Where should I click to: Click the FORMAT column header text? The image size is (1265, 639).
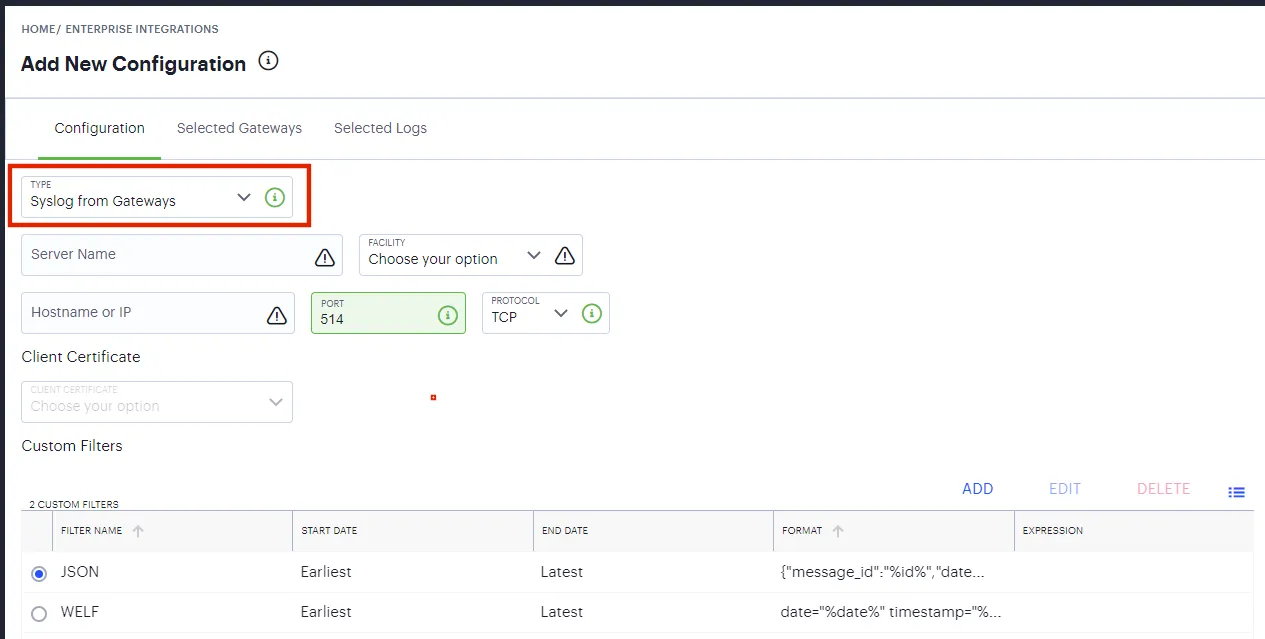pyautogui.click(x=801, y=531)
